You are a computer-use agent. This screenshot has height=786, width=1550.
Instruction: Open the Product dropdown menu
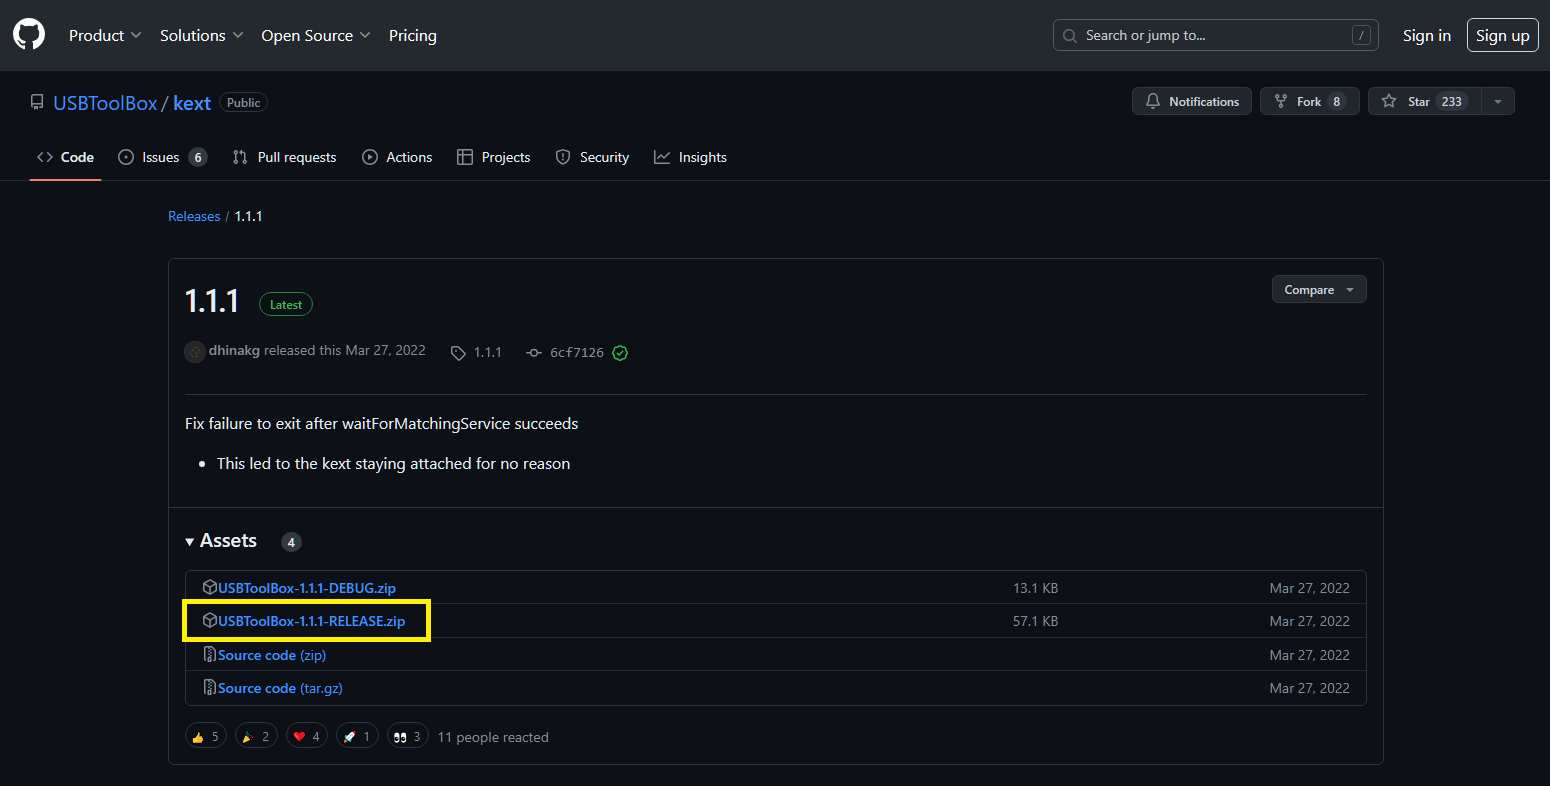coord(105,35)
